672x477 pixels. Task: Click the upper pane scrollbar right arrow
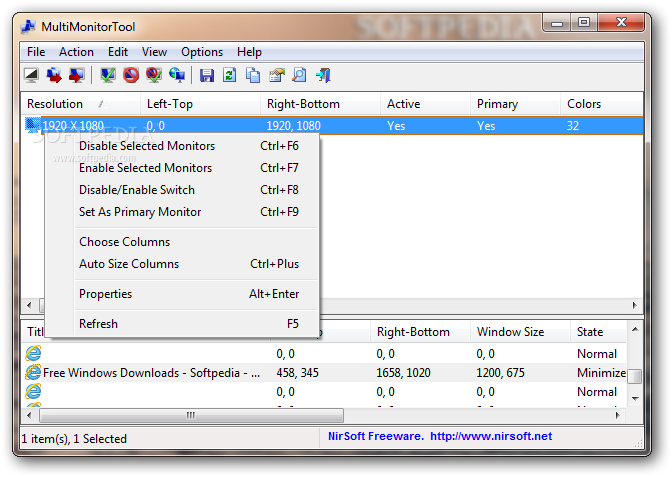click(635, 305)
